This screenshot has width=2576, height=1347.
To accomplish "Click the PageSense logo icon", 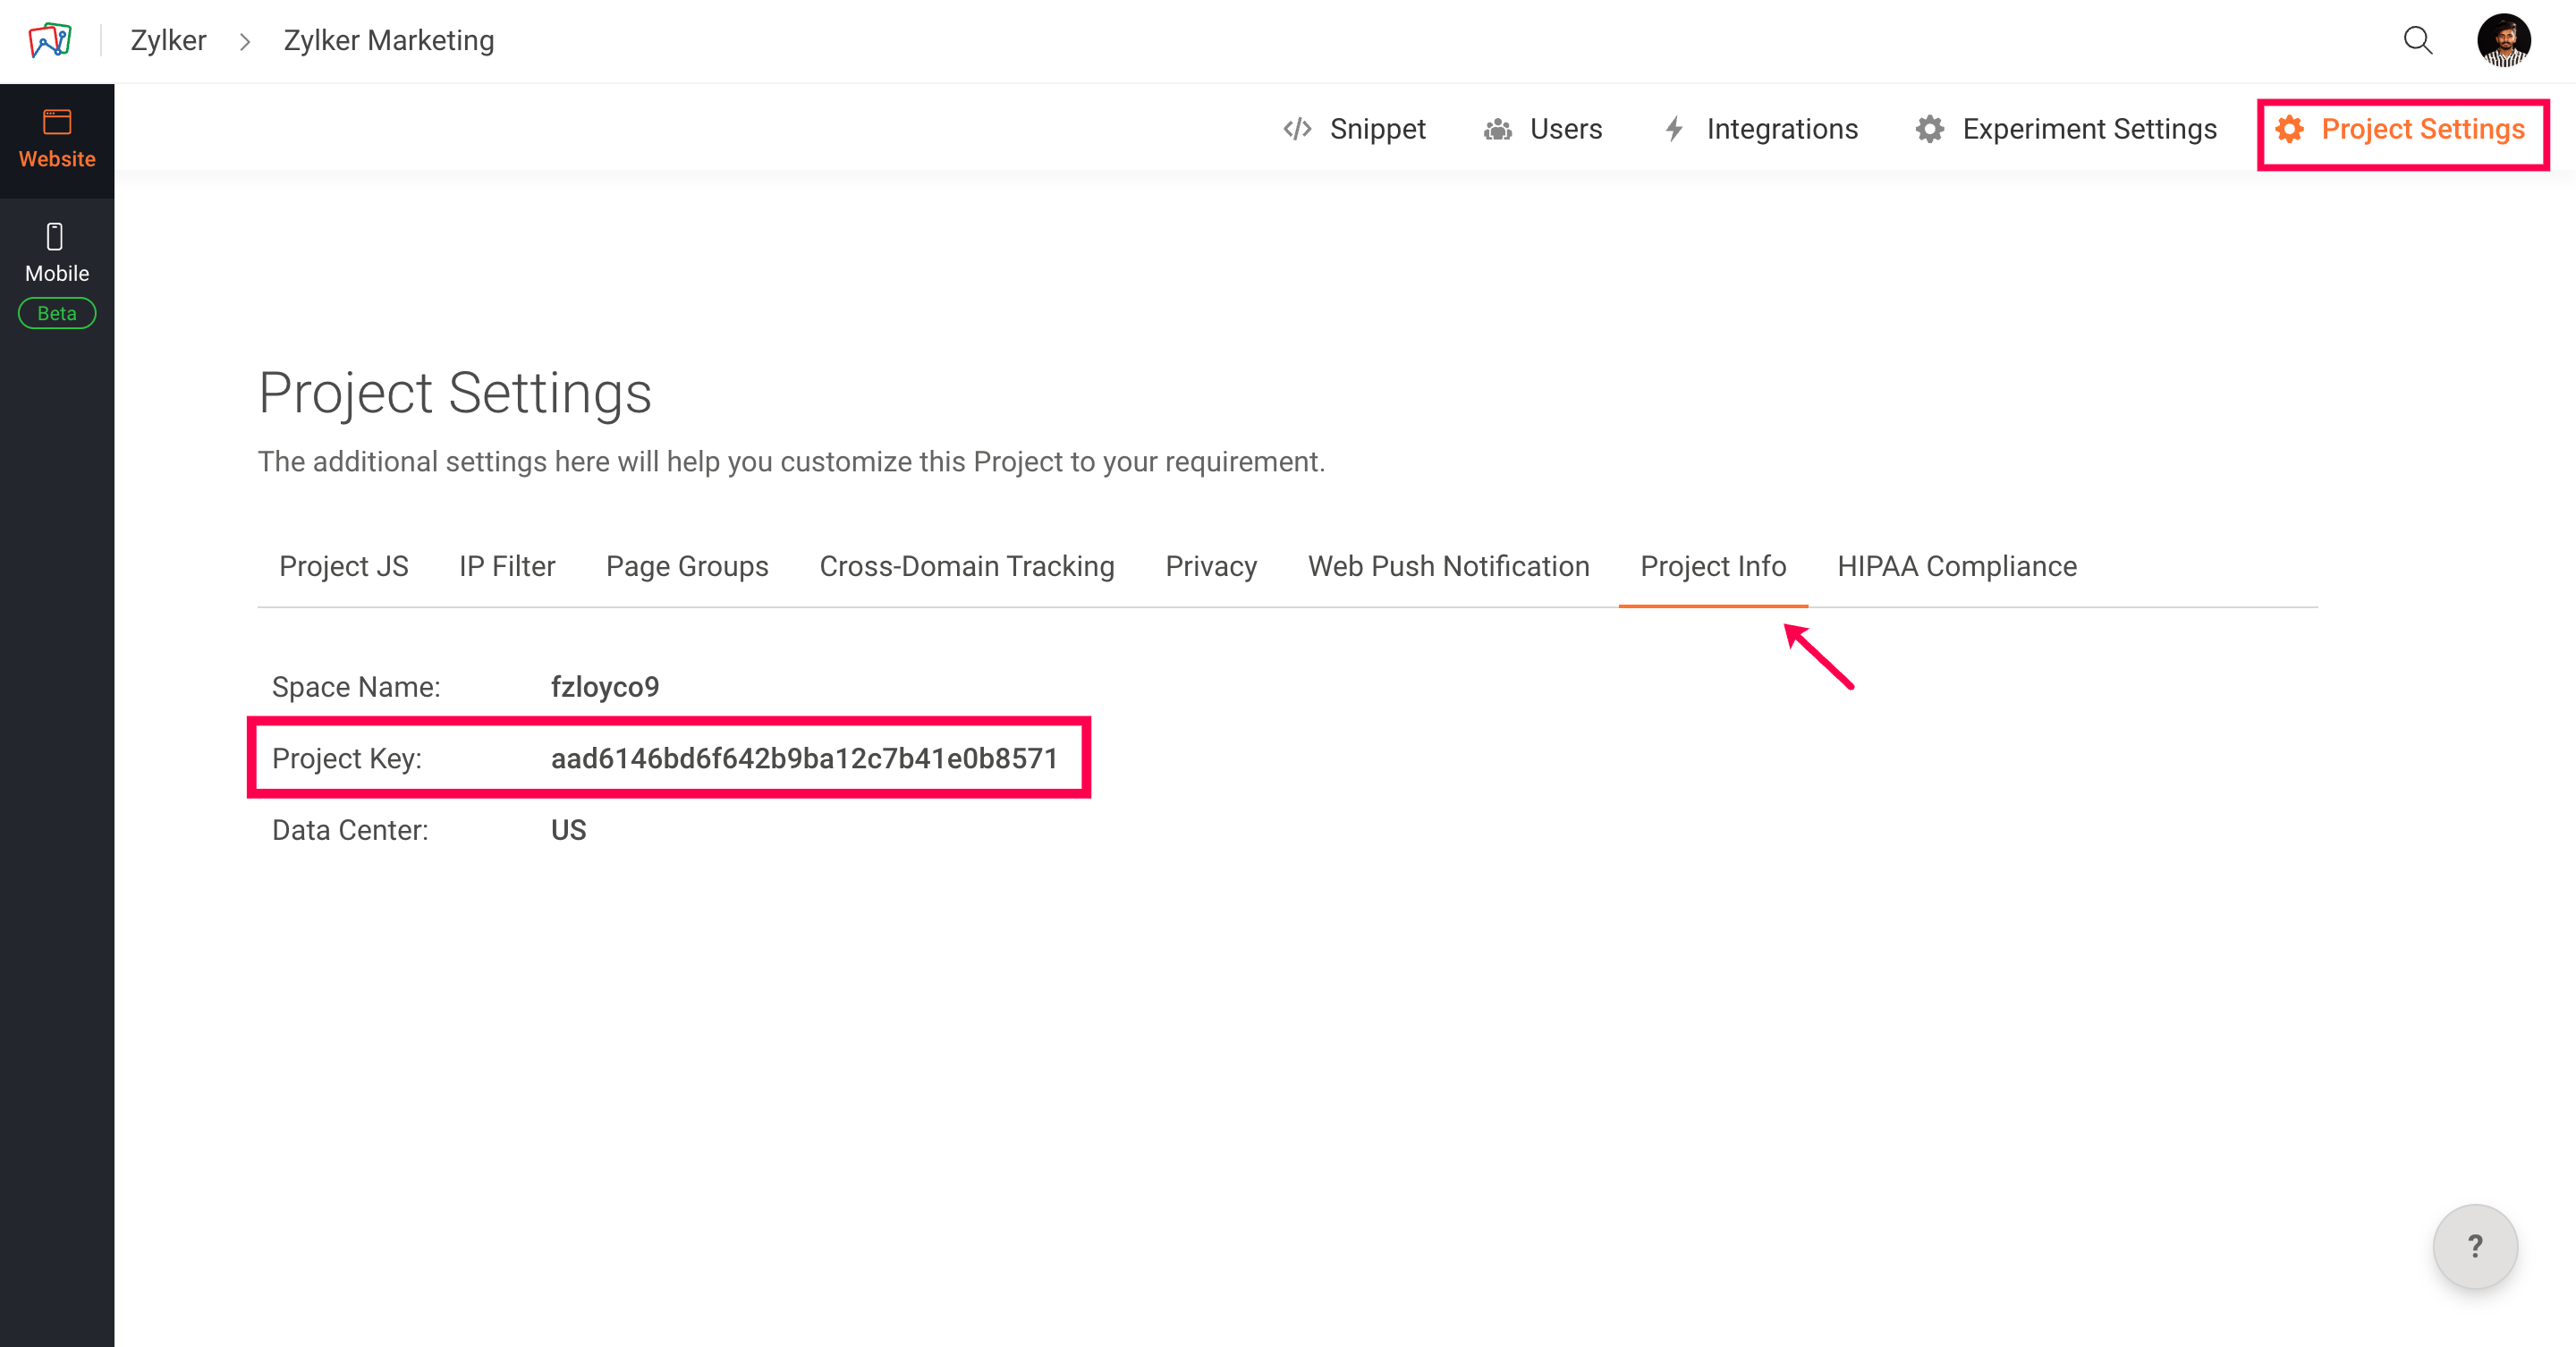I will pos(50,40).
